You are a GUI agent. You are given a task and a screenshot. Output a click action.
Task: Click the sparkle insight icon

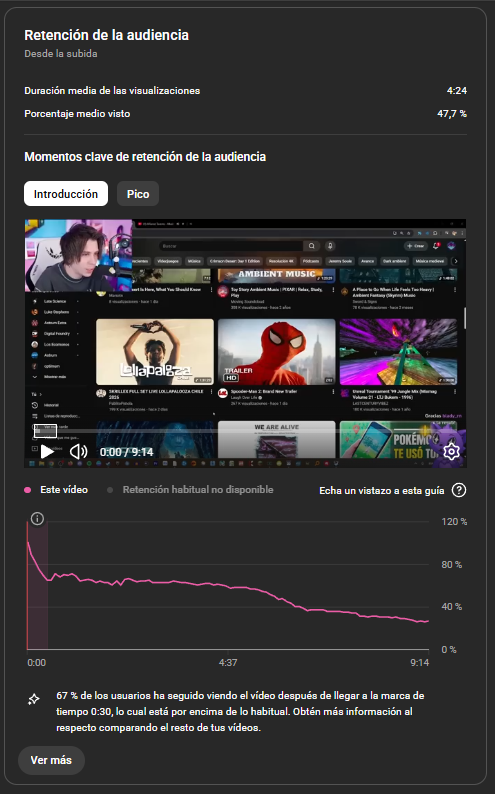[x=33, y=699]
